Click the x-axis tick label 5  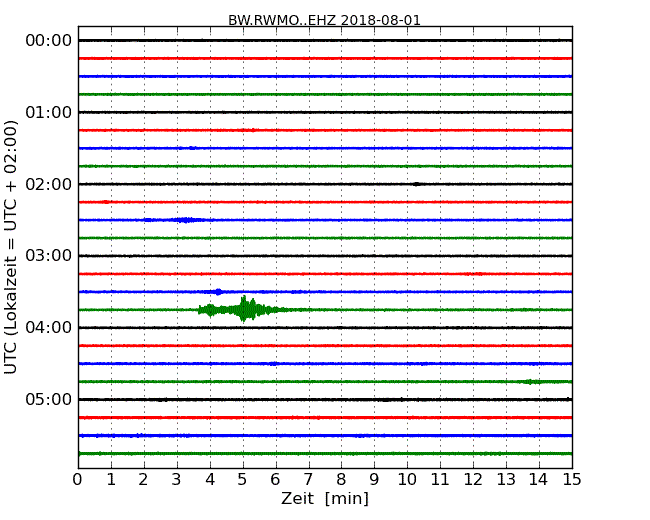pos(243,480)
